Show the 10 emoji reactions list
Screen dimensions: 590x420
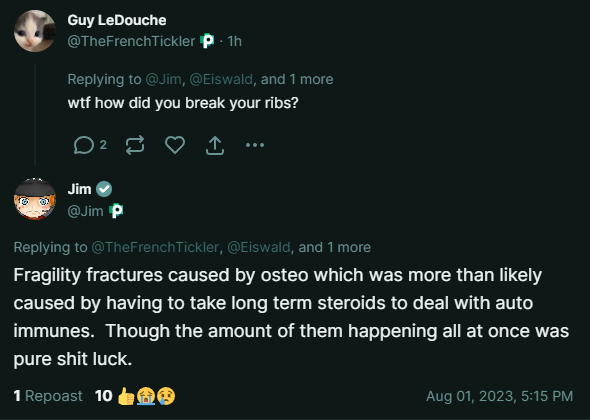click(135, 396)
